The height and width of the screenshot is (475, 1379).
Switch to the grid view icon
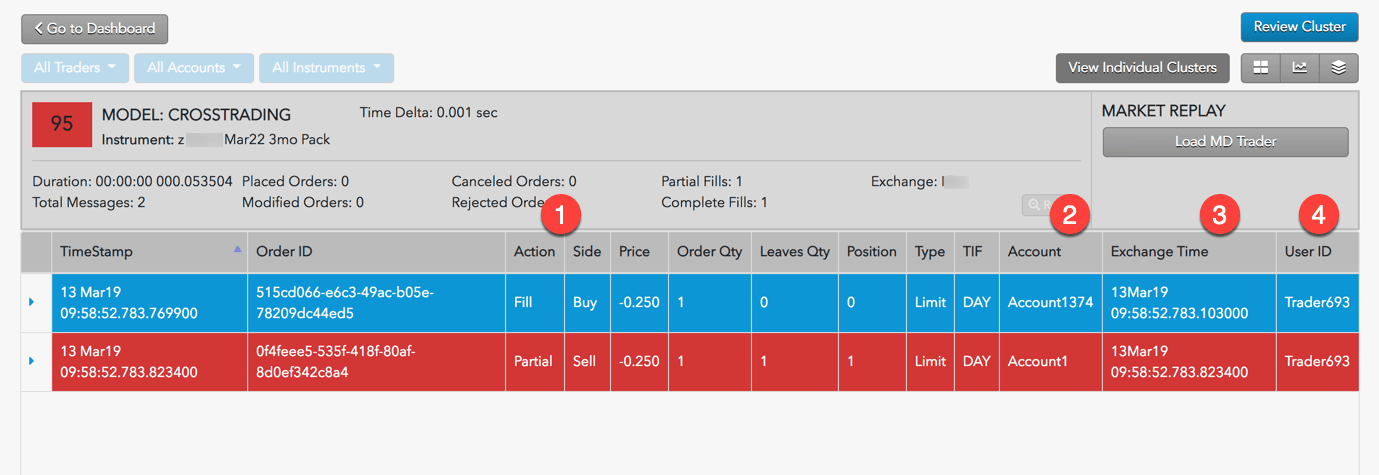click(1261, 68)
